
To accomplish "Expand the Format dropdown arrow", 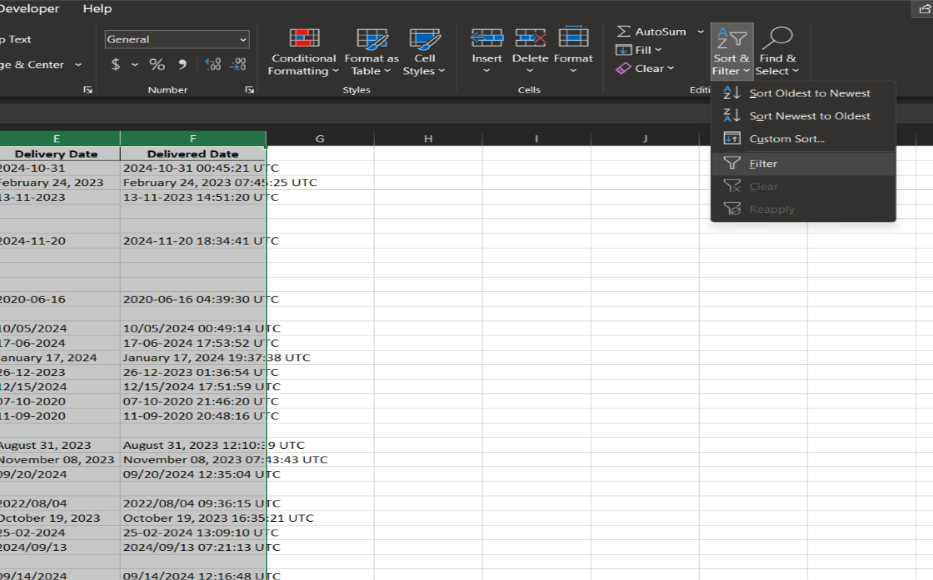I will coord(573,71).
